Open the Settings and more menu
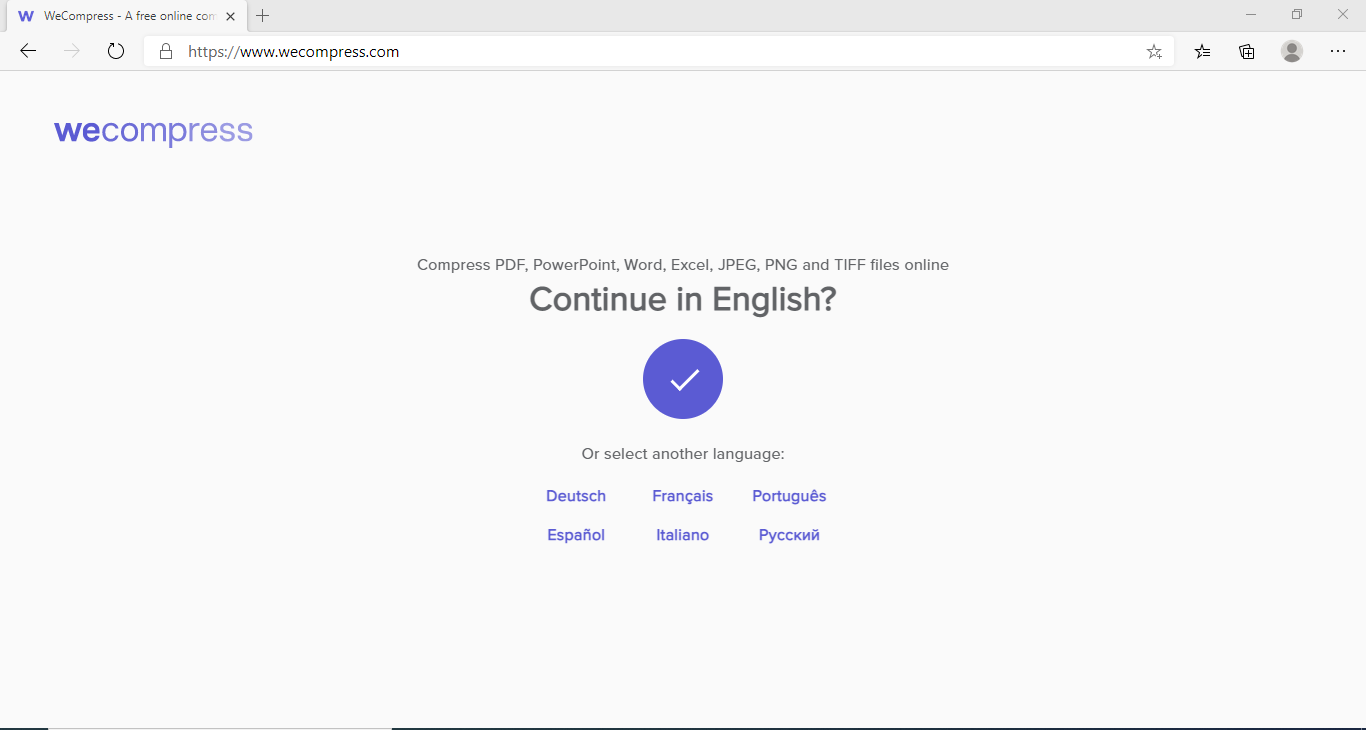Image resolution: width=1366 pixels, height=730 pixels. click(1338, 51)
